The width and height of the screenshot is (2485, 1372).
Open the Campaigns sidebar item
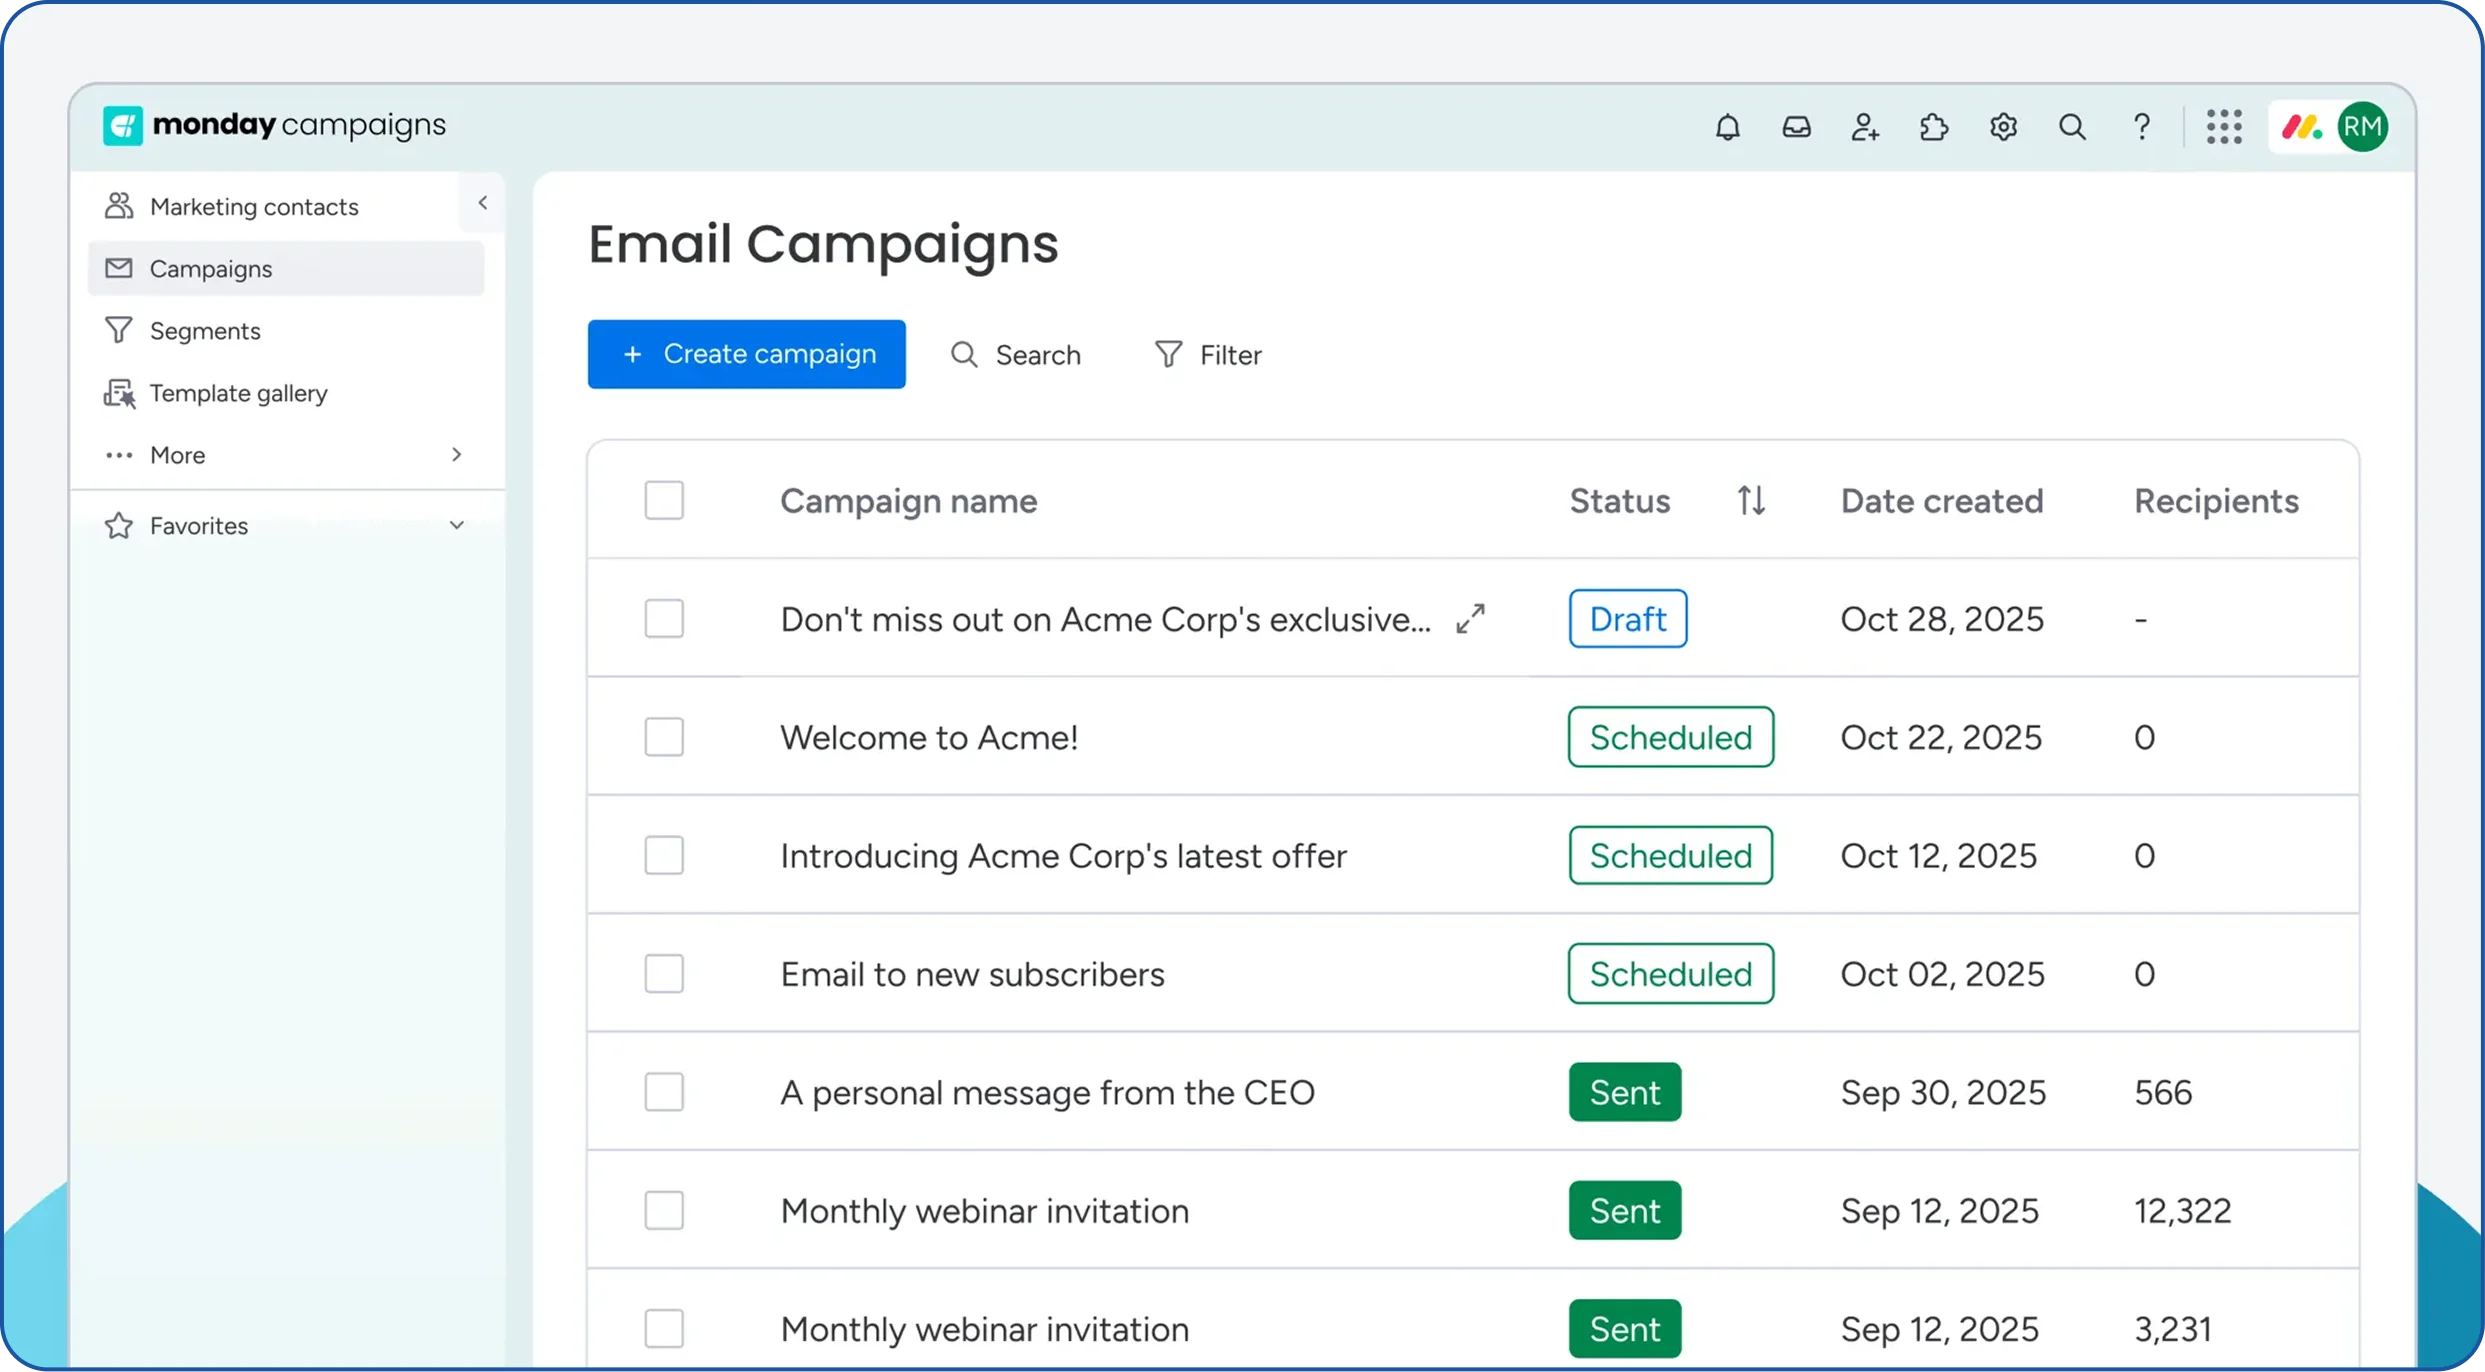coord(286,268)
